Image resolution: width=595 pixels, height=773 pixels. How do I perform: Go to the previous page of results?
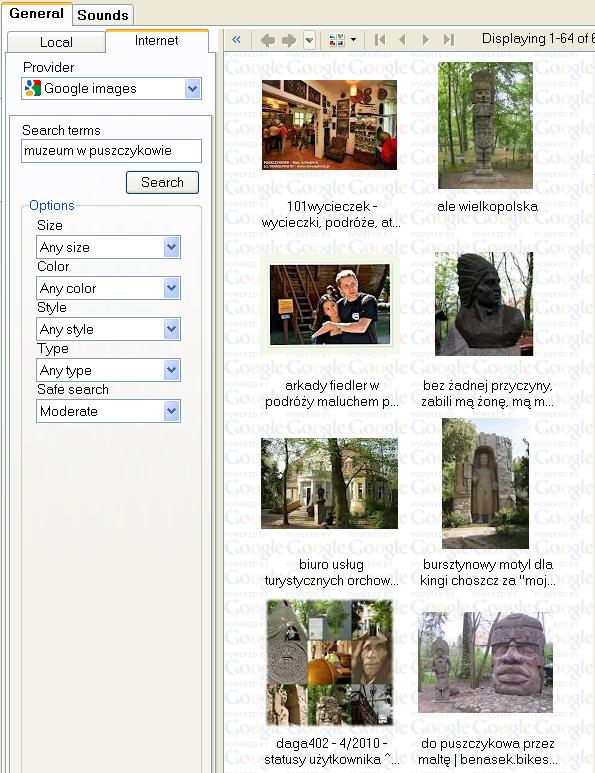402,40
